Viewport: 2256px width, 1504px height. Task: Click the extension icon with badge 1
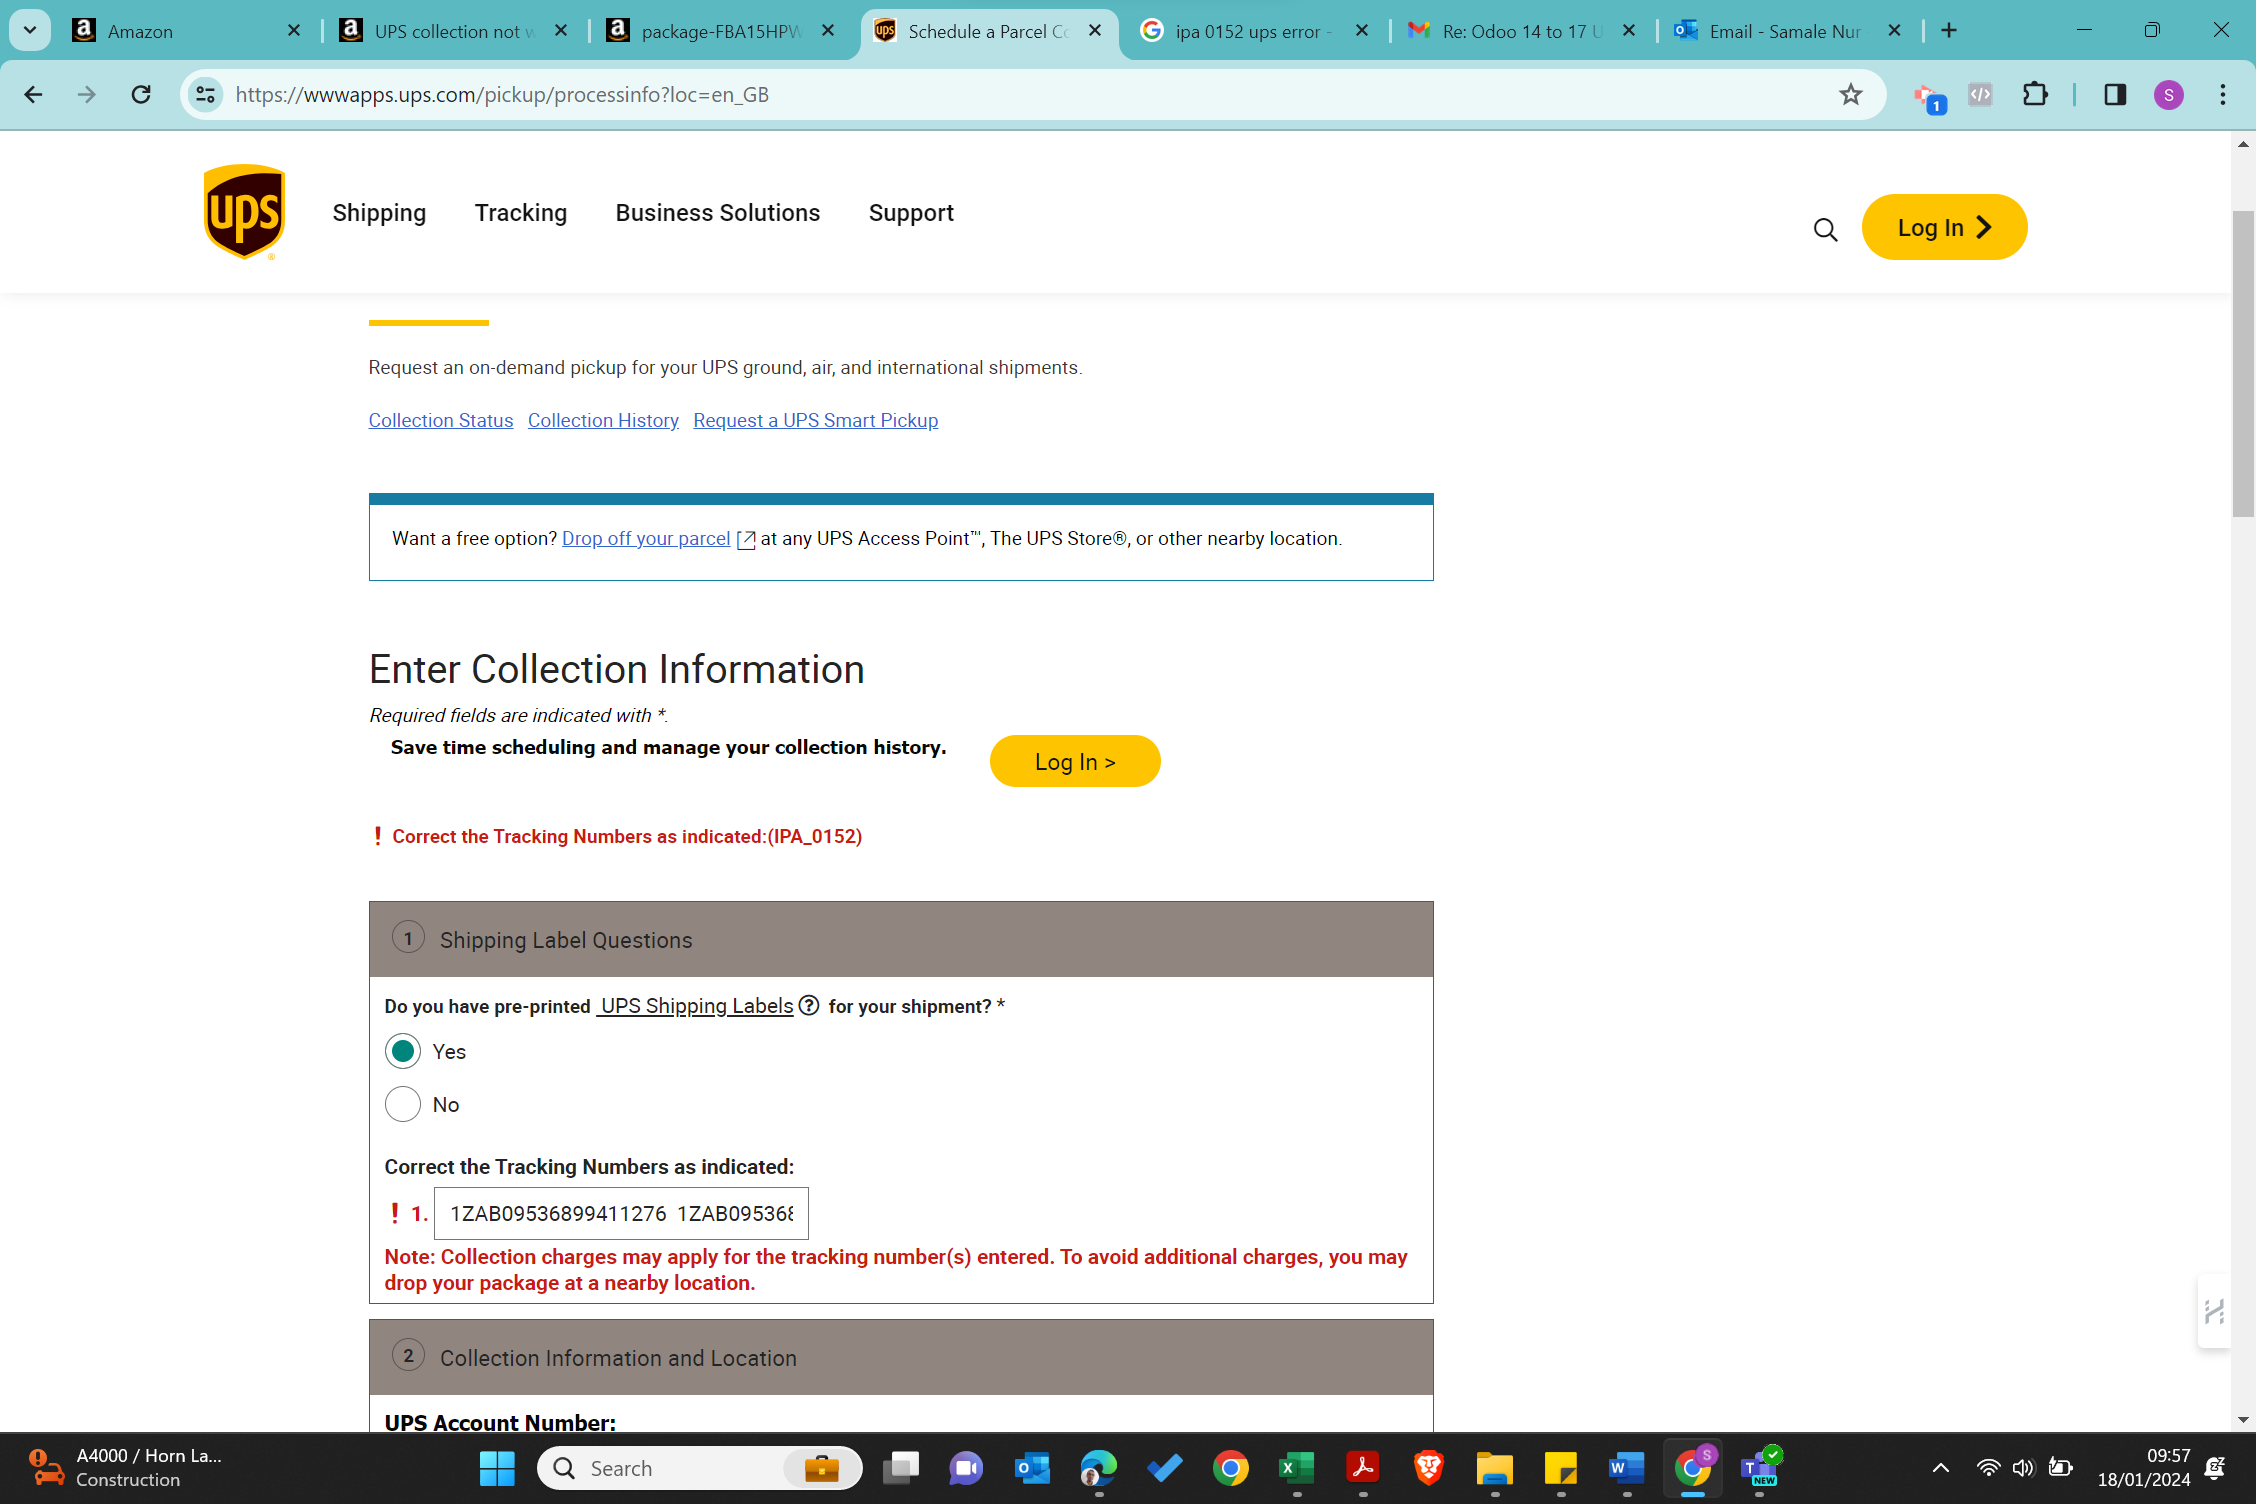(1929, 97)
